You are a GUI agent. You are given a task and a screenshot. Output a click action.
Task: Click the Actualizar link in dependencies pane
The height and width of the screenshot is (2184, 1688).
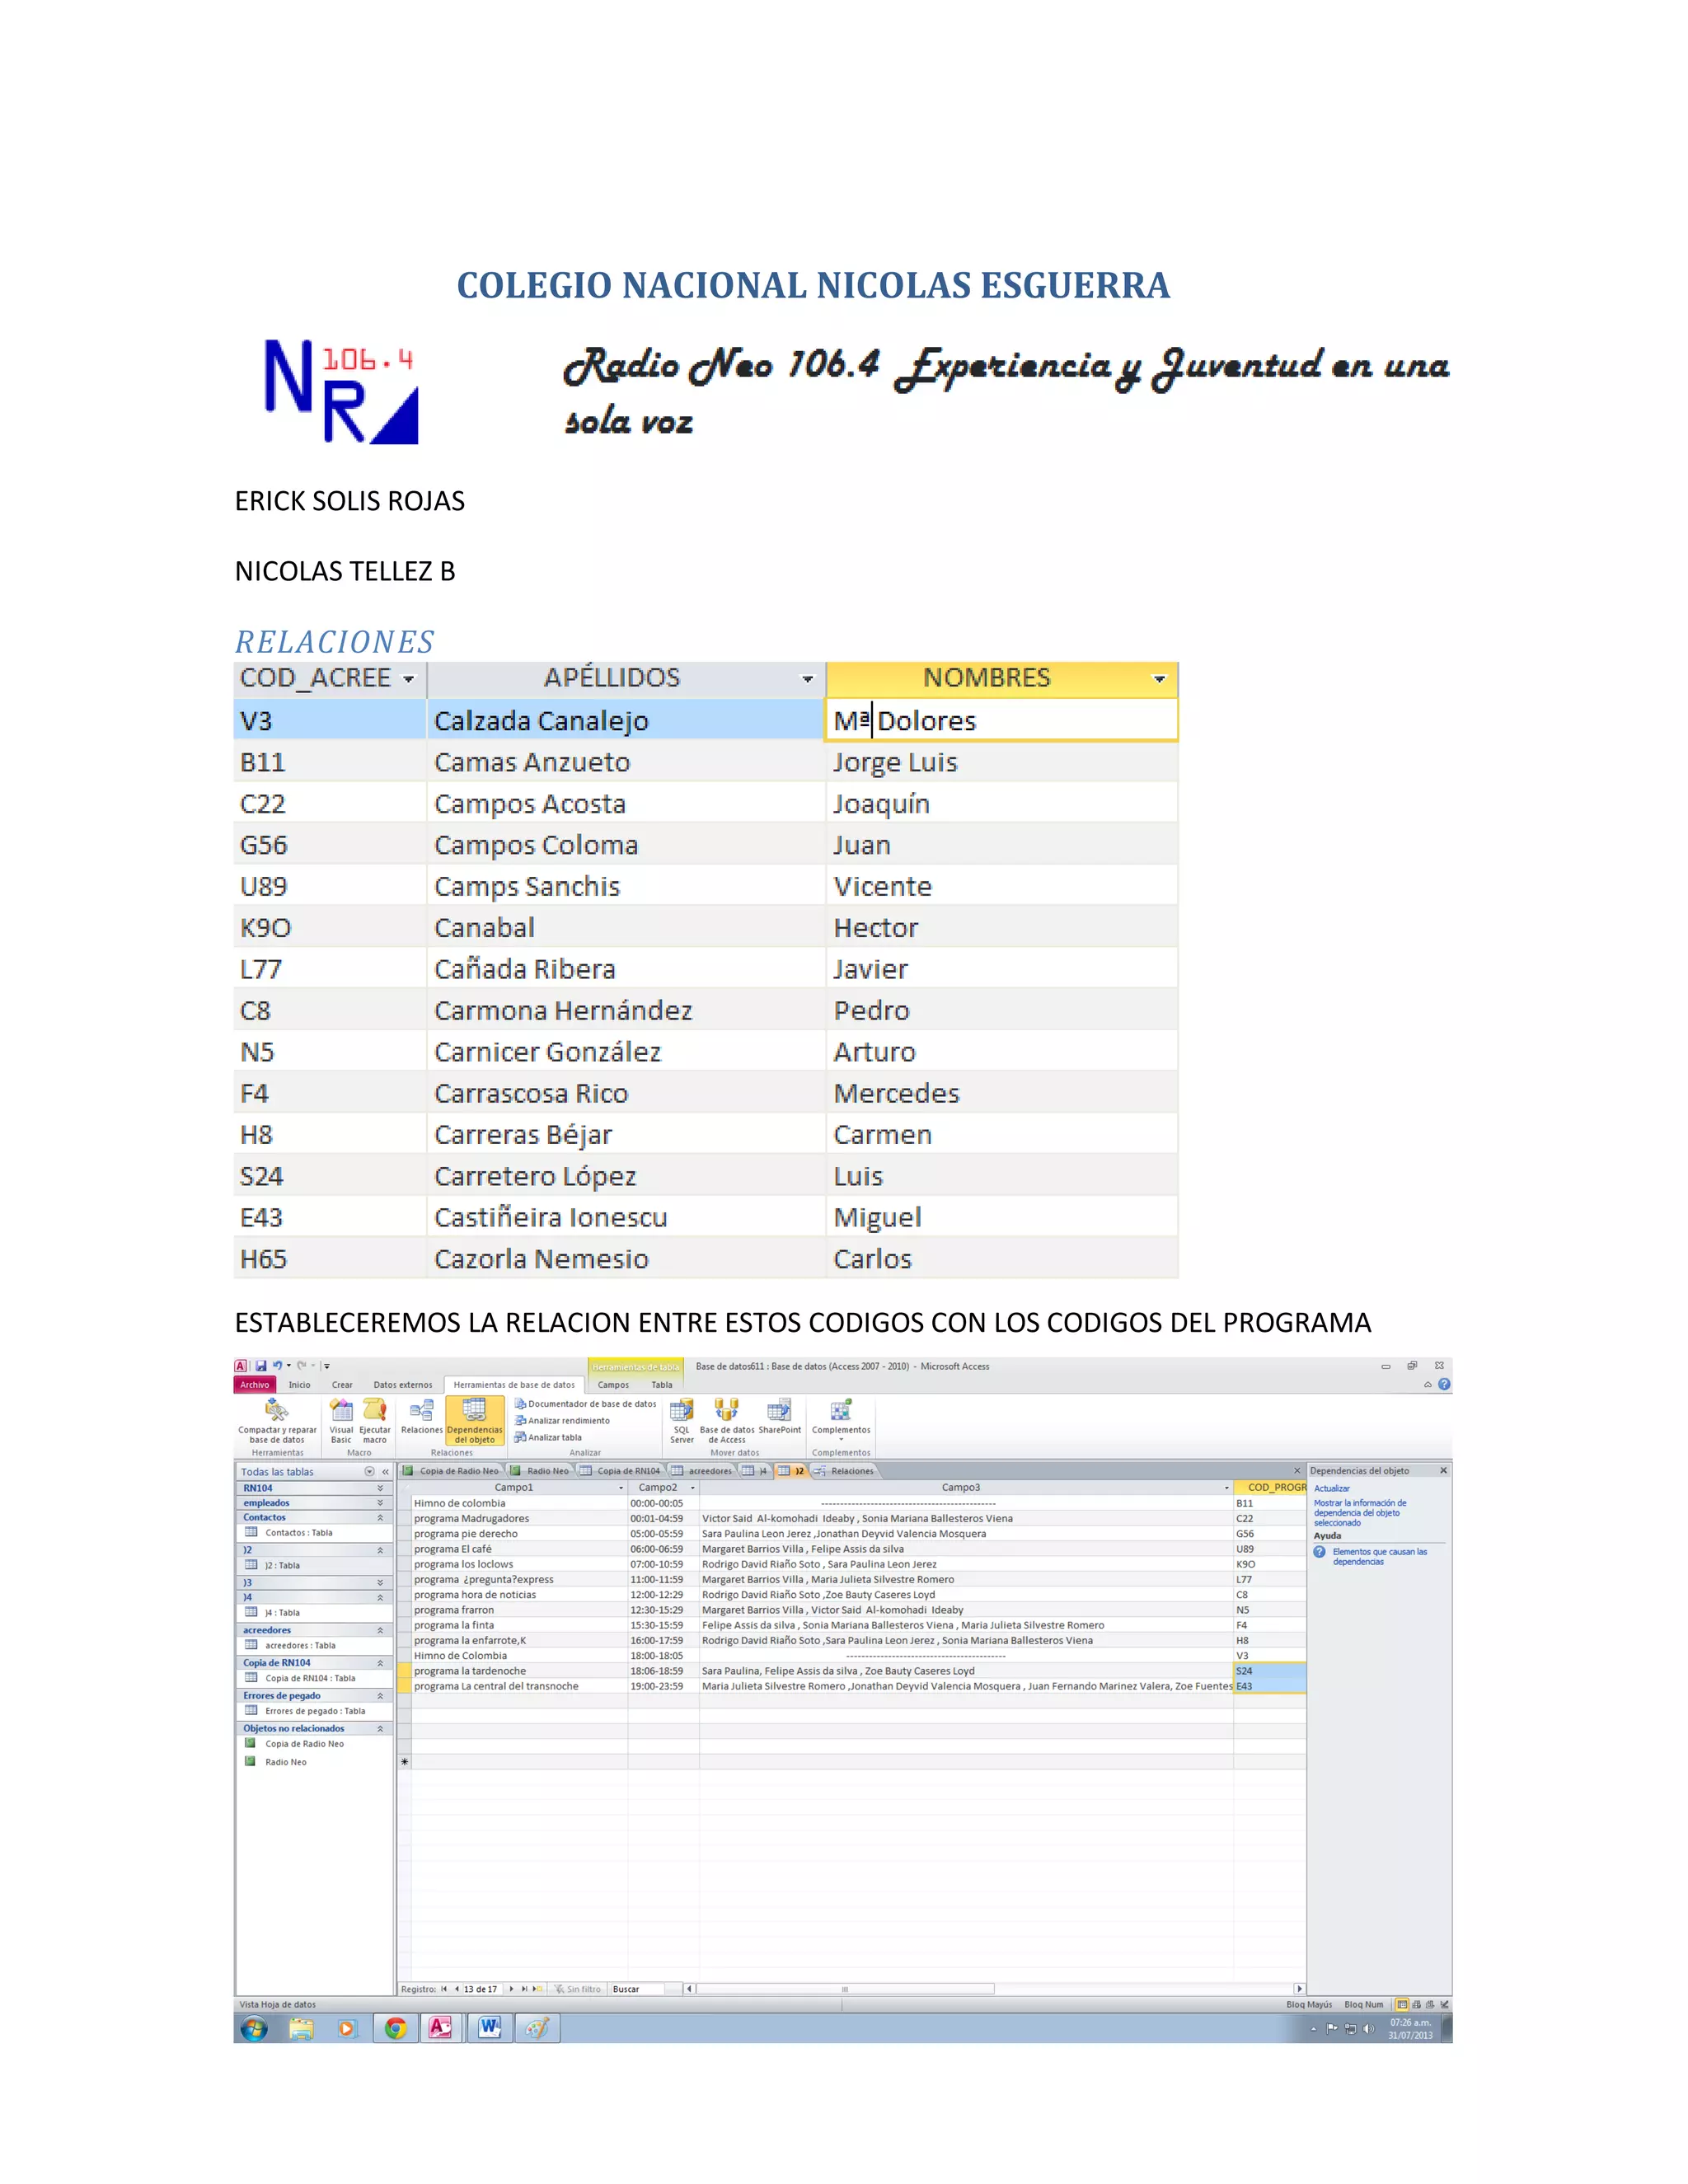[x=1331, y=1488]
